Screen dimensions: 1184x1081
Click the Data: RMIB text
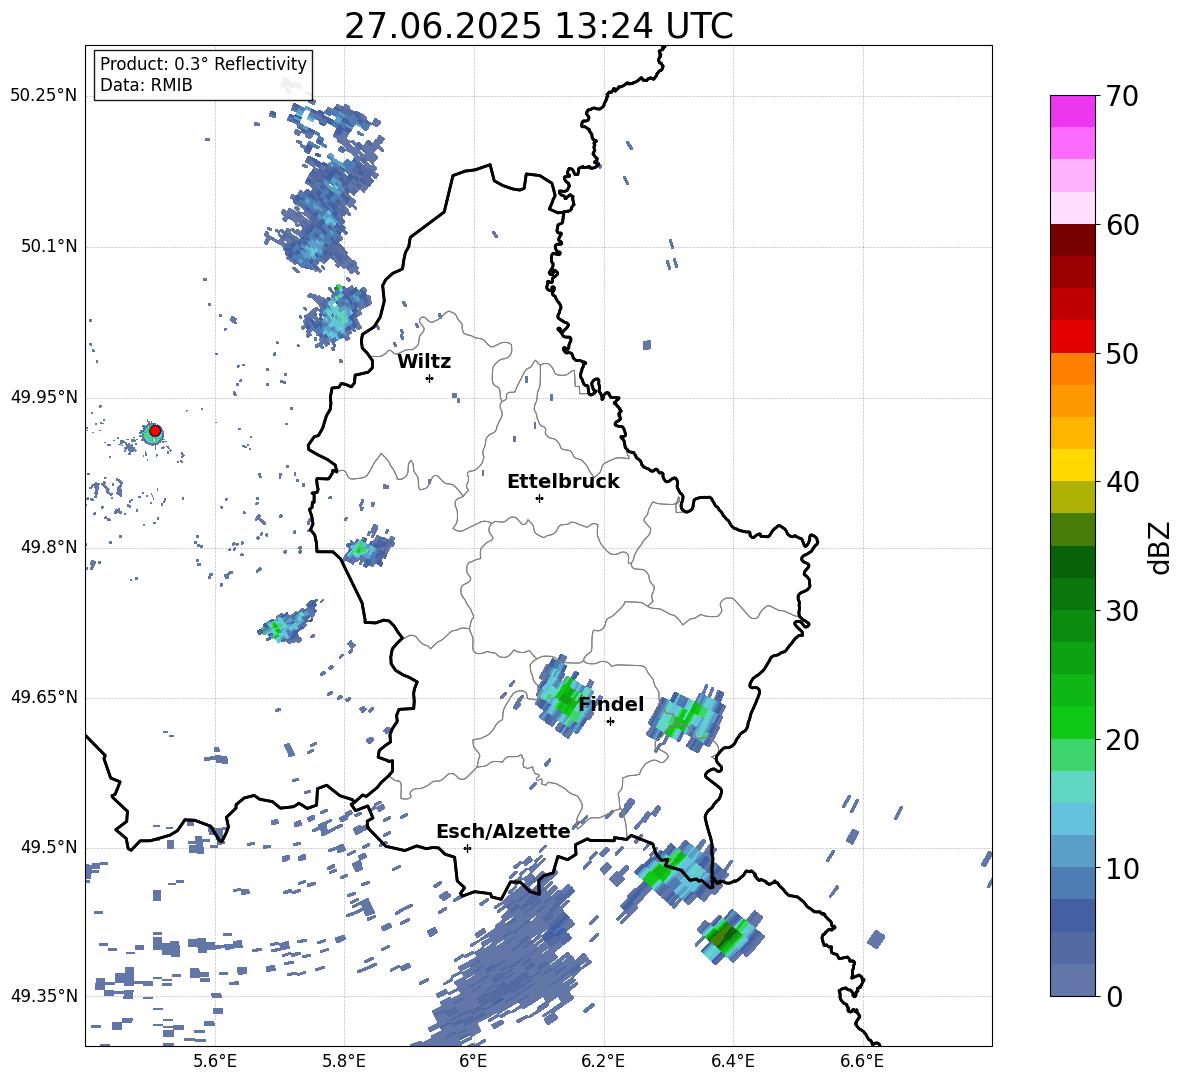click(x=146, y=85)
